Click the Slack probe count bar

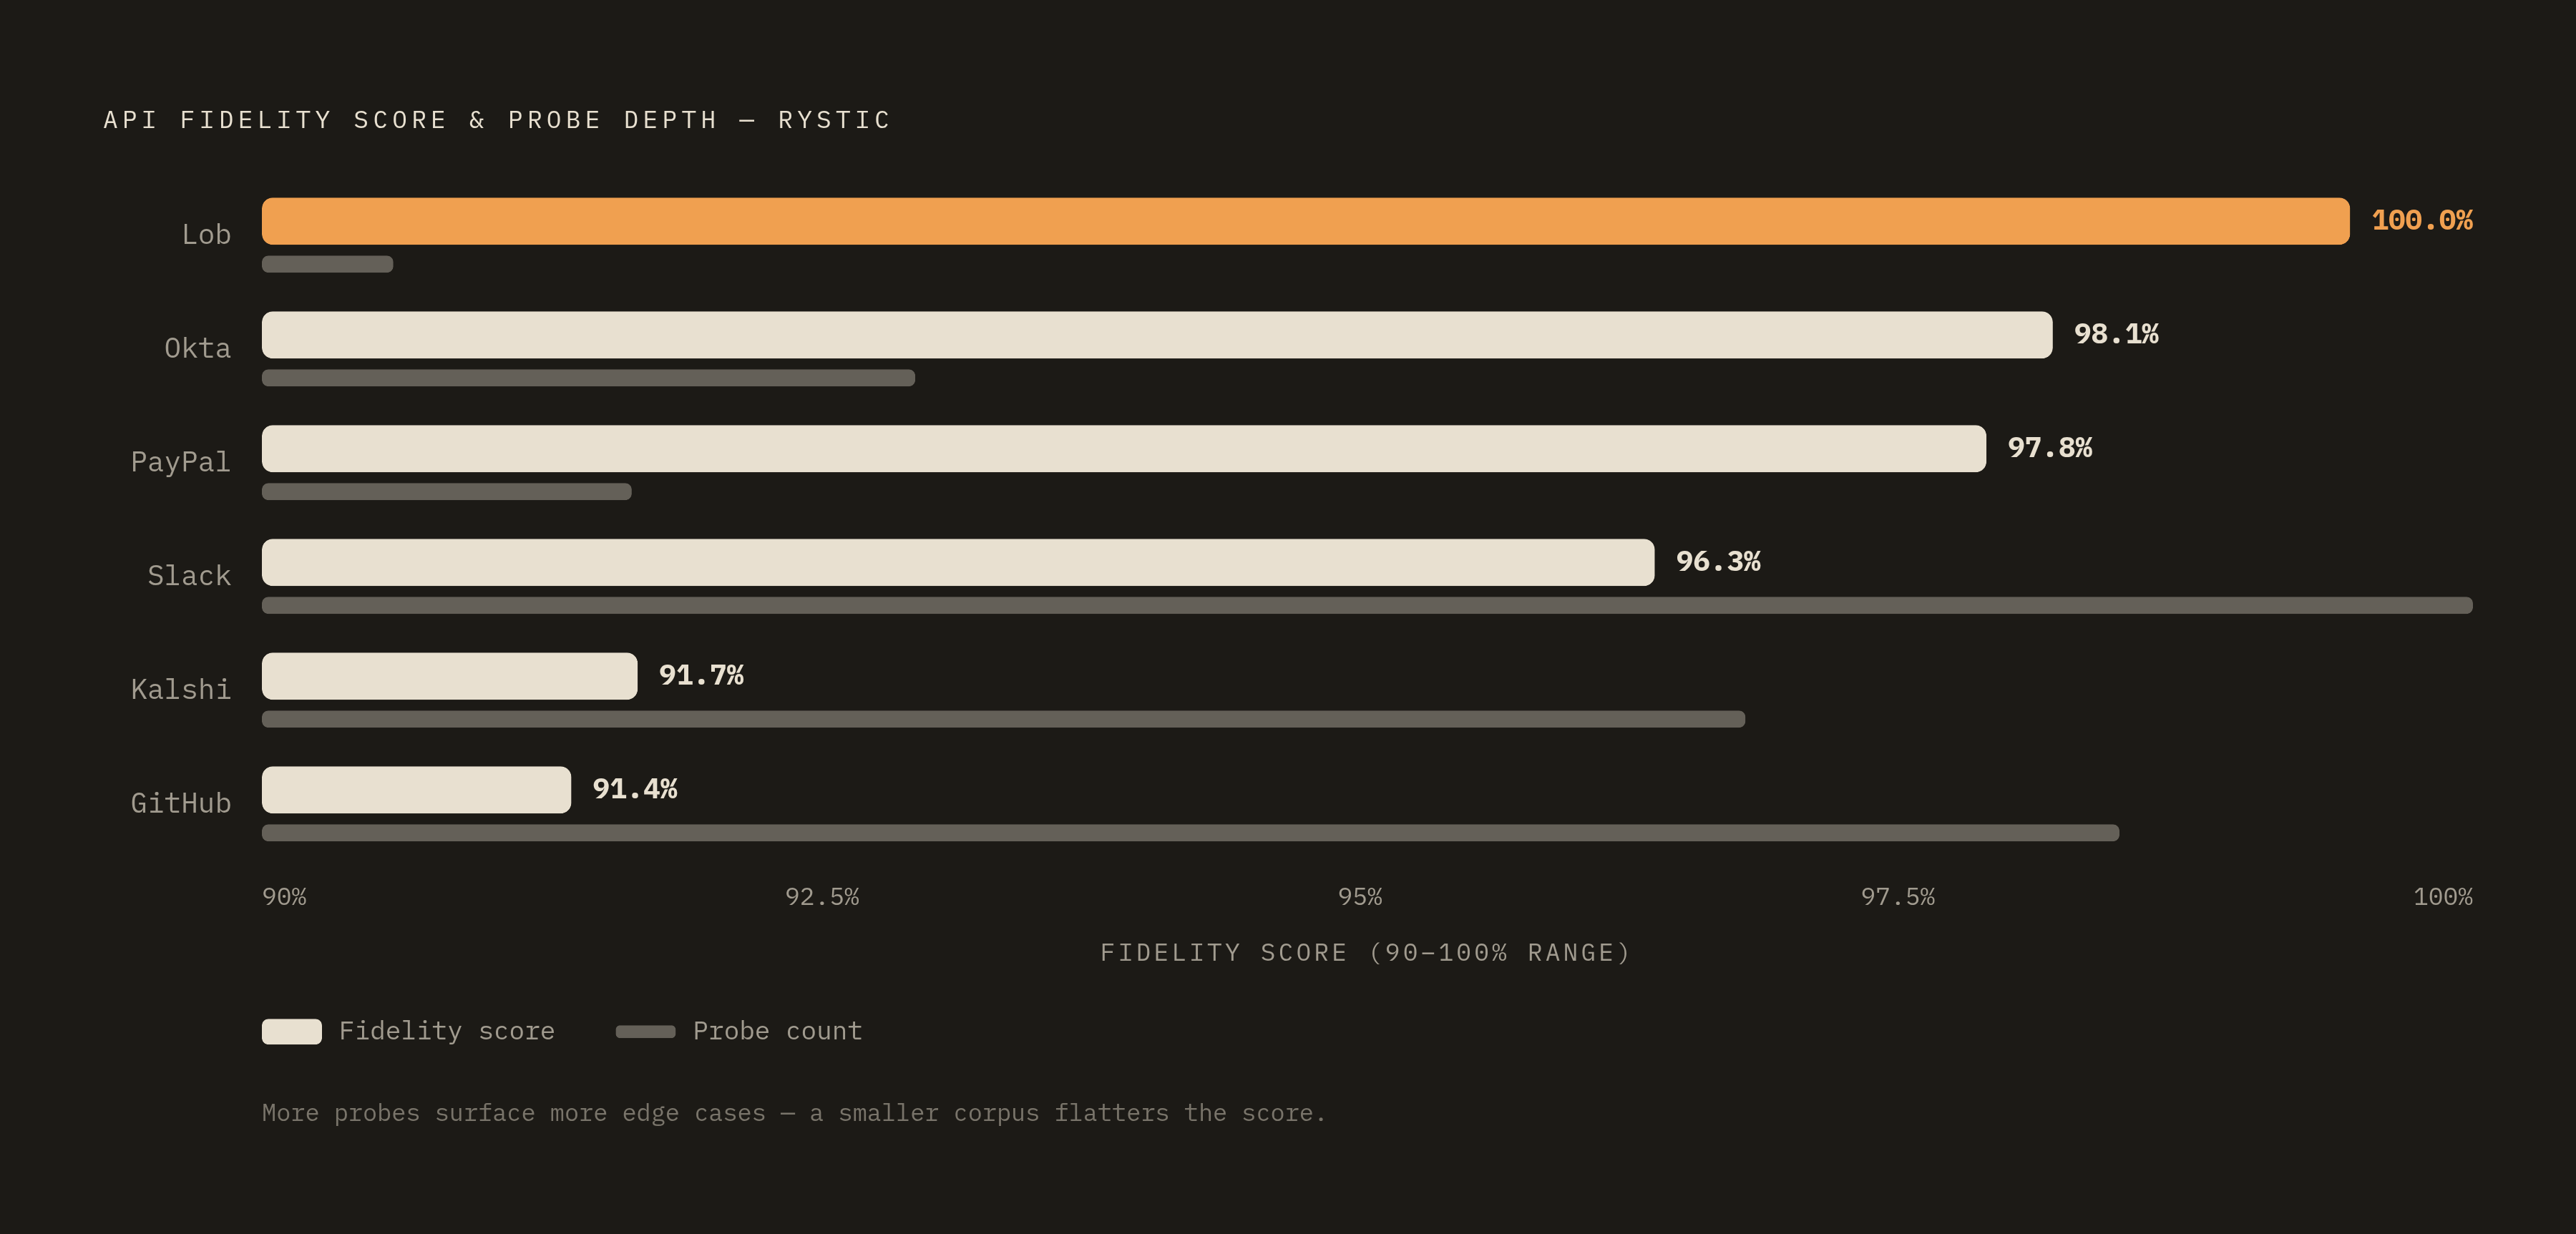point(1367,605)
